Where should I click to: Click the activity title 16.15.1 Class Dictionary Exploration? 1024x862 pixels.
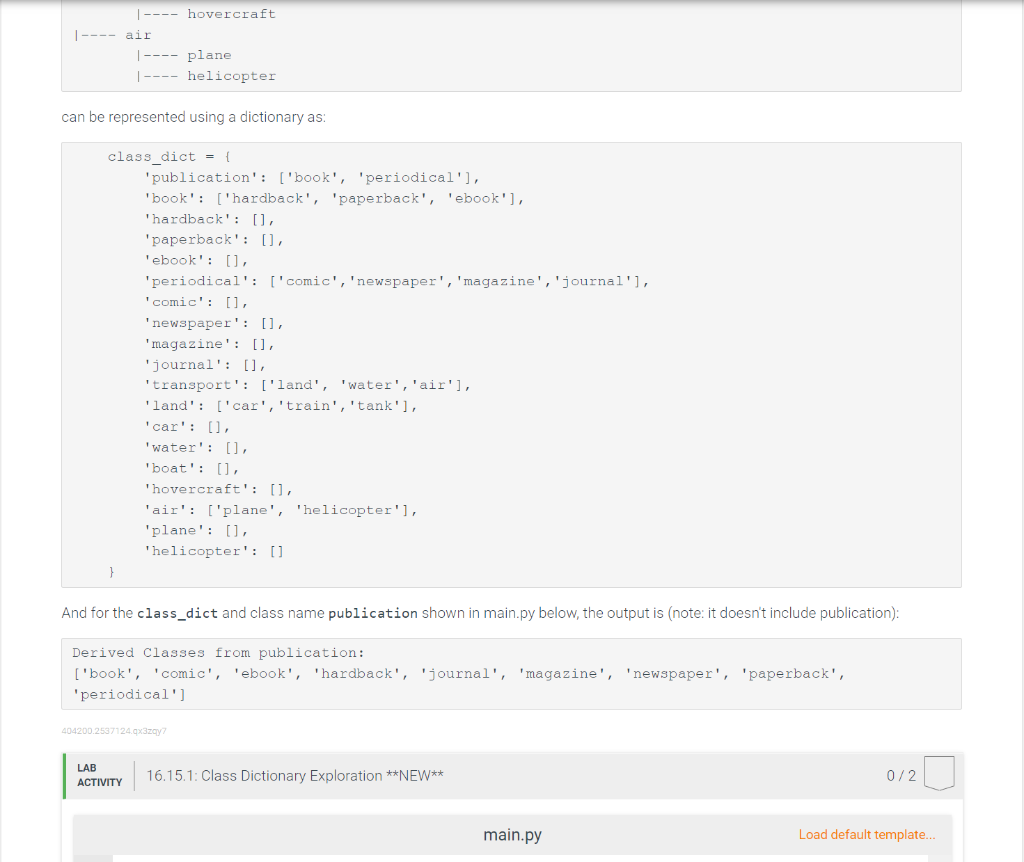coord(295,775)
